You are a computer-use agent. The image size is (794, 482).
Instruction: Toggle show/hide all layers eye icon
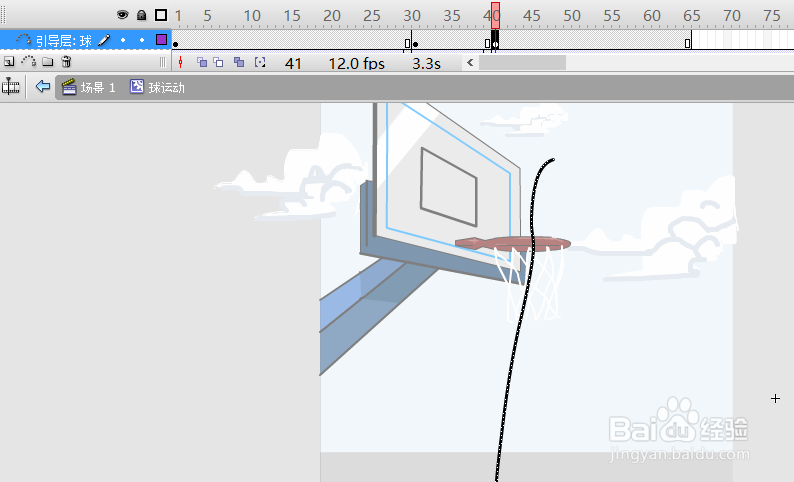(123, 15)
